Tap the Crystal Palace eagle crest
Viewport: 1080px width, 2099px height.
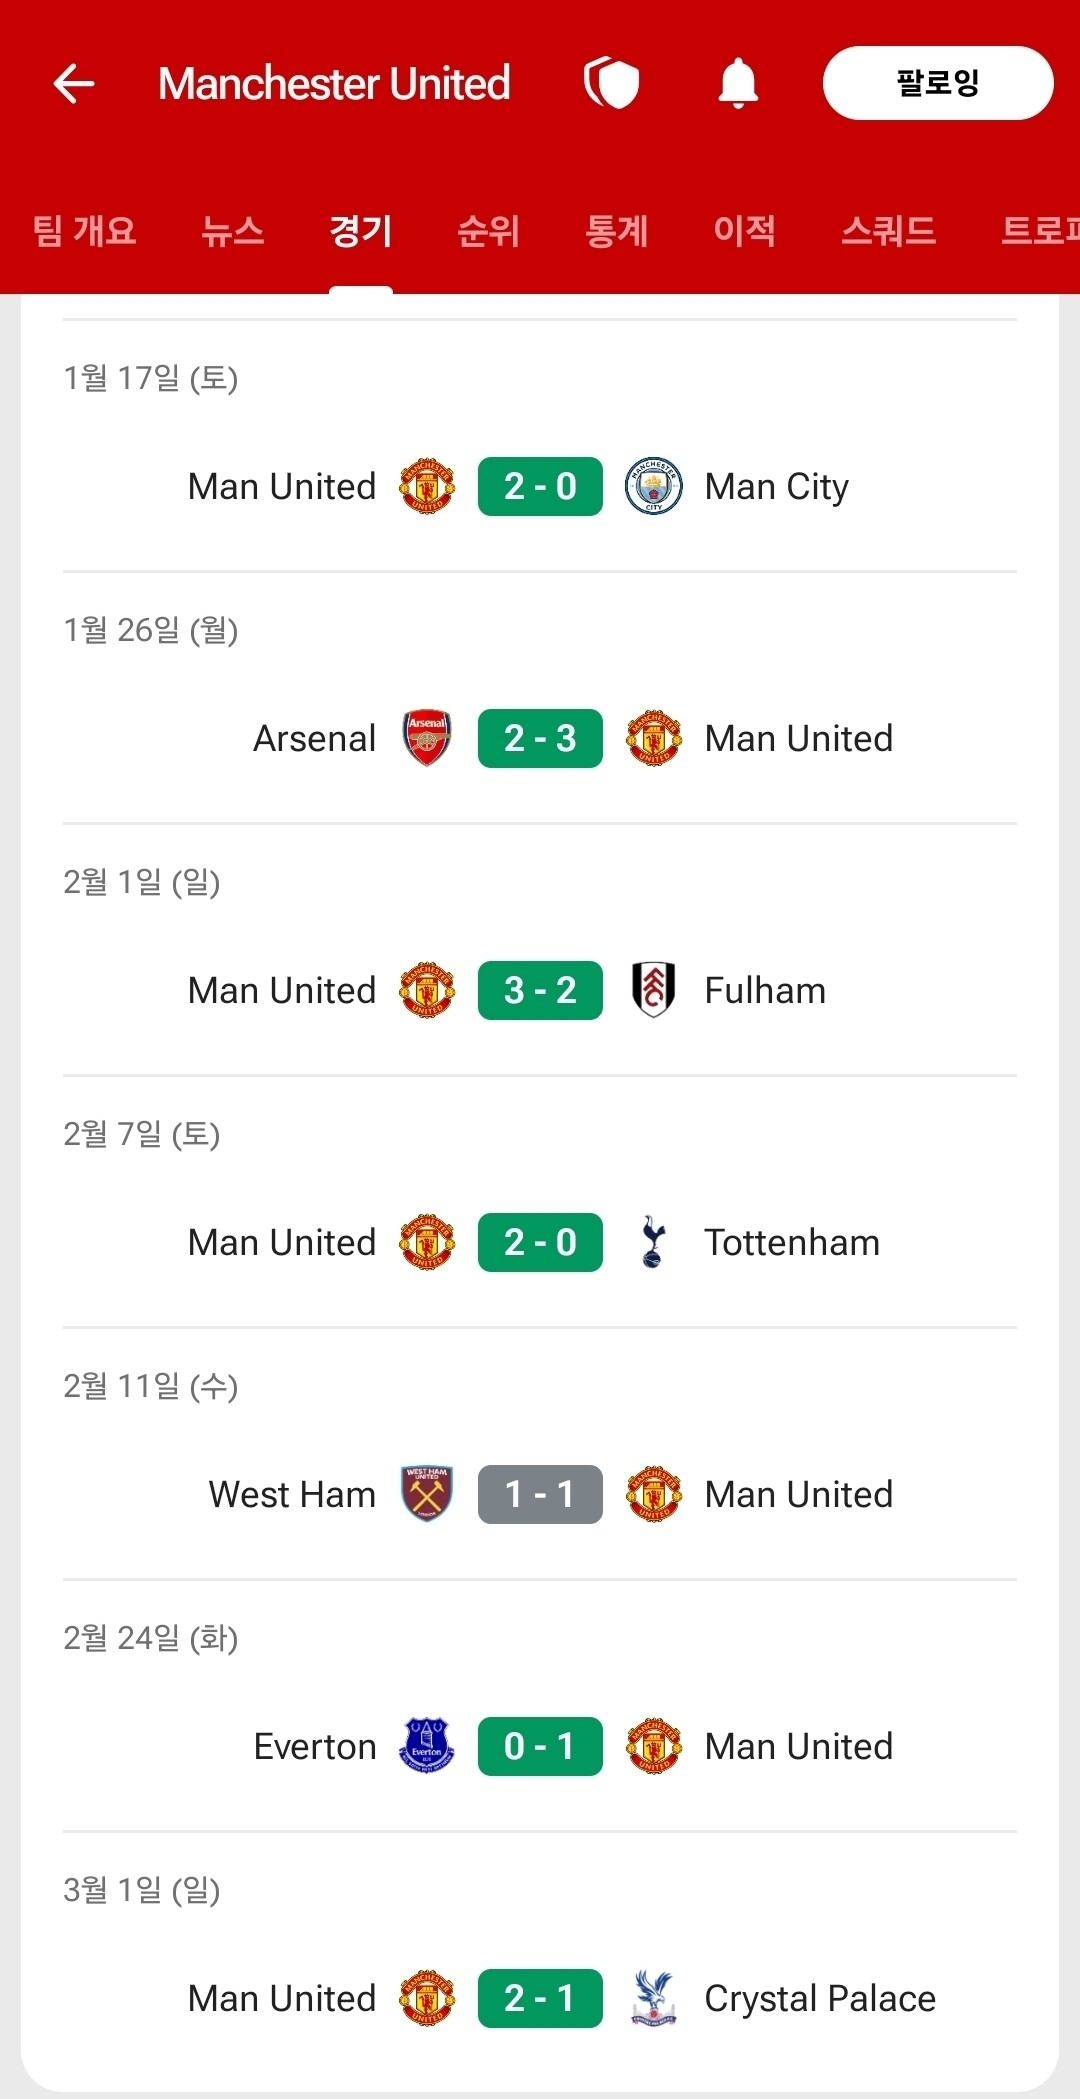653,1998
